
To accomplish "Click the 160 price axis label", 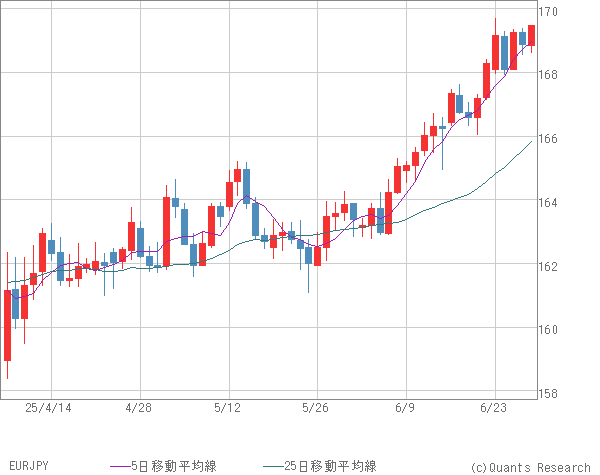I will [548, 329].
